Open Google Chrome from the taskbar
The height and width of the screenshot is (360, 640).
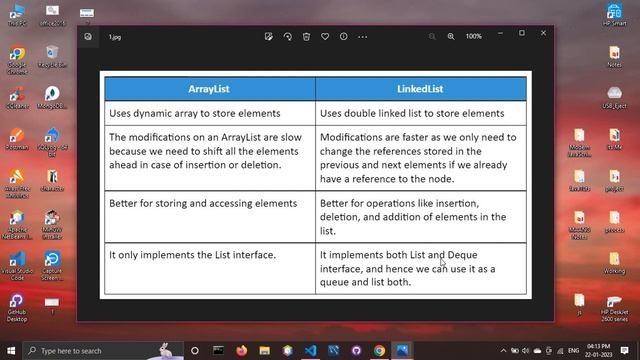(x=379, y=351)
